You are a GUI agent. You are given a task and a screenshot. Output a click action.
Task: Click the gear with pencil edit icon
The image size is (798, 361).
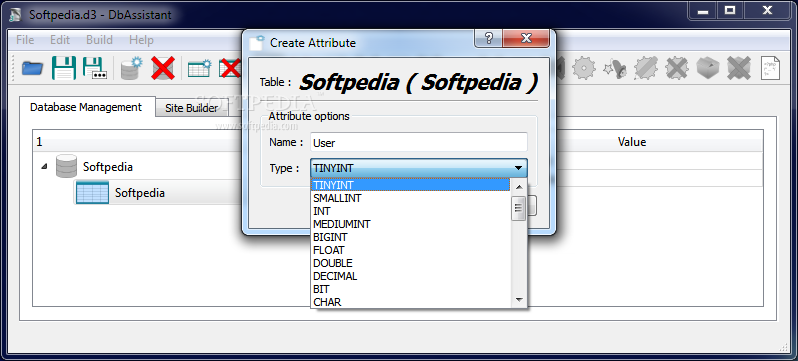646,68
